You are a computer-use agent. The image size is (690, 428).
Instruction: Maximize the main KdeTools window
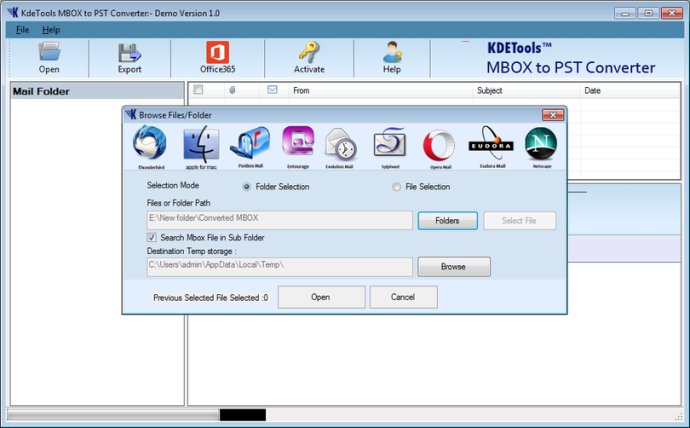(x=649, y=13)
